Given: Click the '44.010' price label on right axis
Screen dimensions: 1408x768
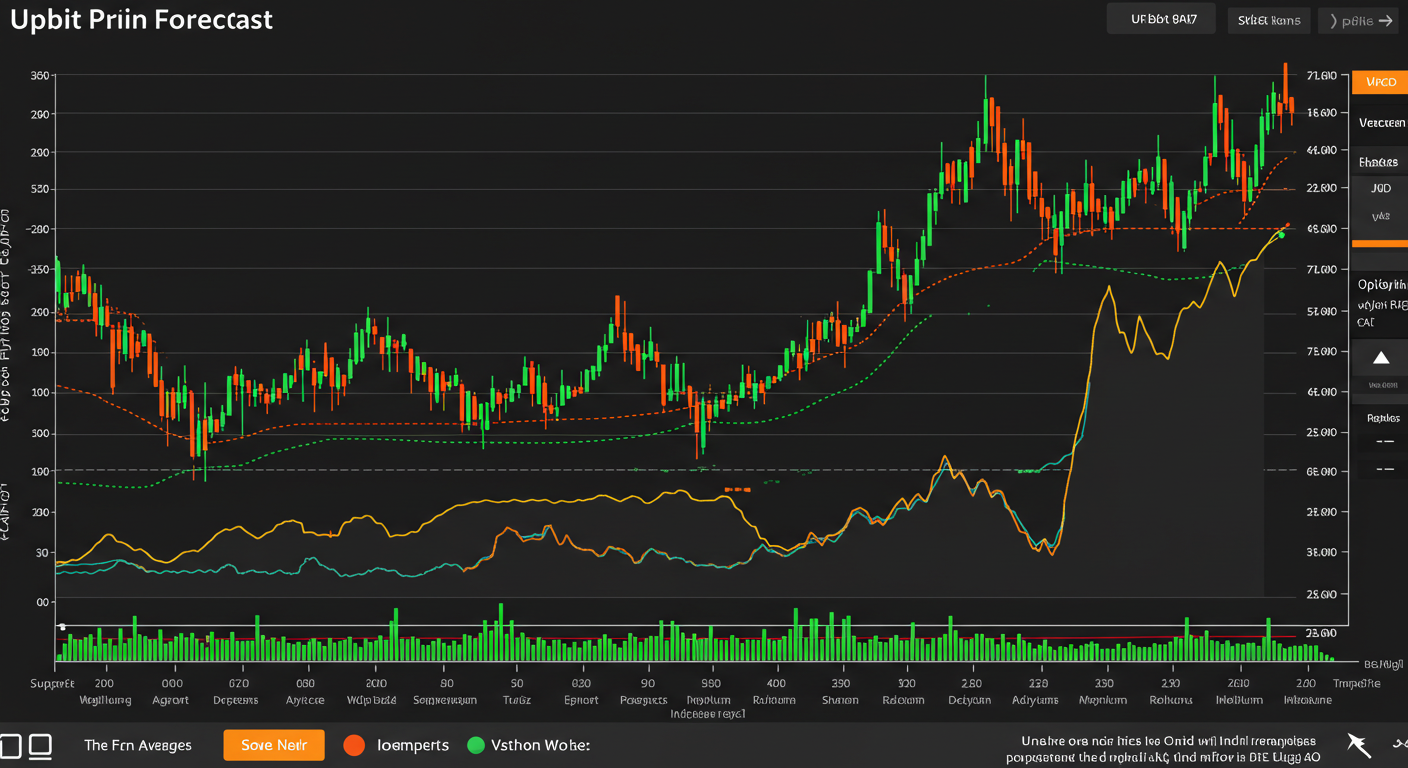Looking at the screenshot, I should click(1321, 150).
